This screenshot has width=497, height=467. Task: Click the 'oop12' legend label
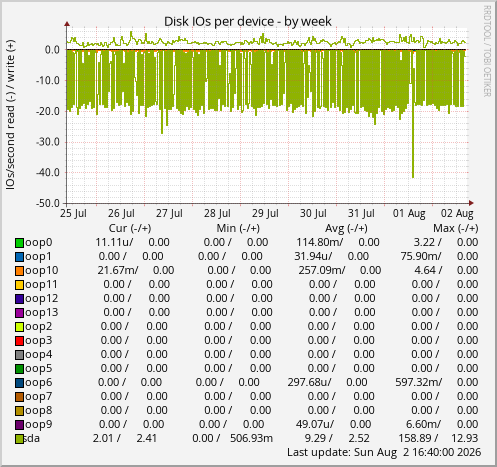pyautogui.click(x=42, y=299)
